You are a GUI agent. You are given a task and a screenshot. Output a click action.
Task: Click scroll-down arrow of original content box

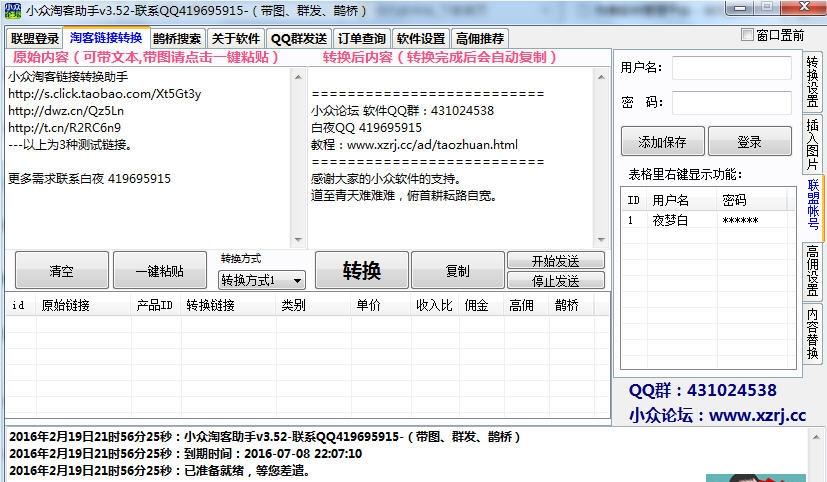coord(298,240)
